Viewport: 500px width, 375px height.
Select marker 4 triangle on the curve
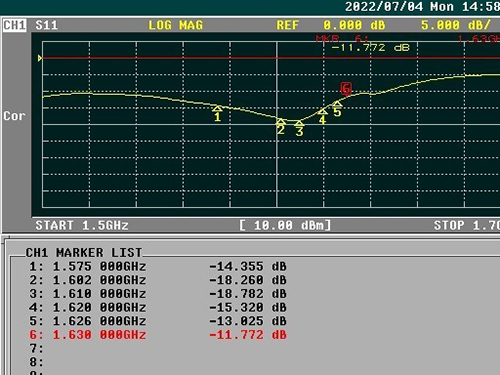[322, 112]
